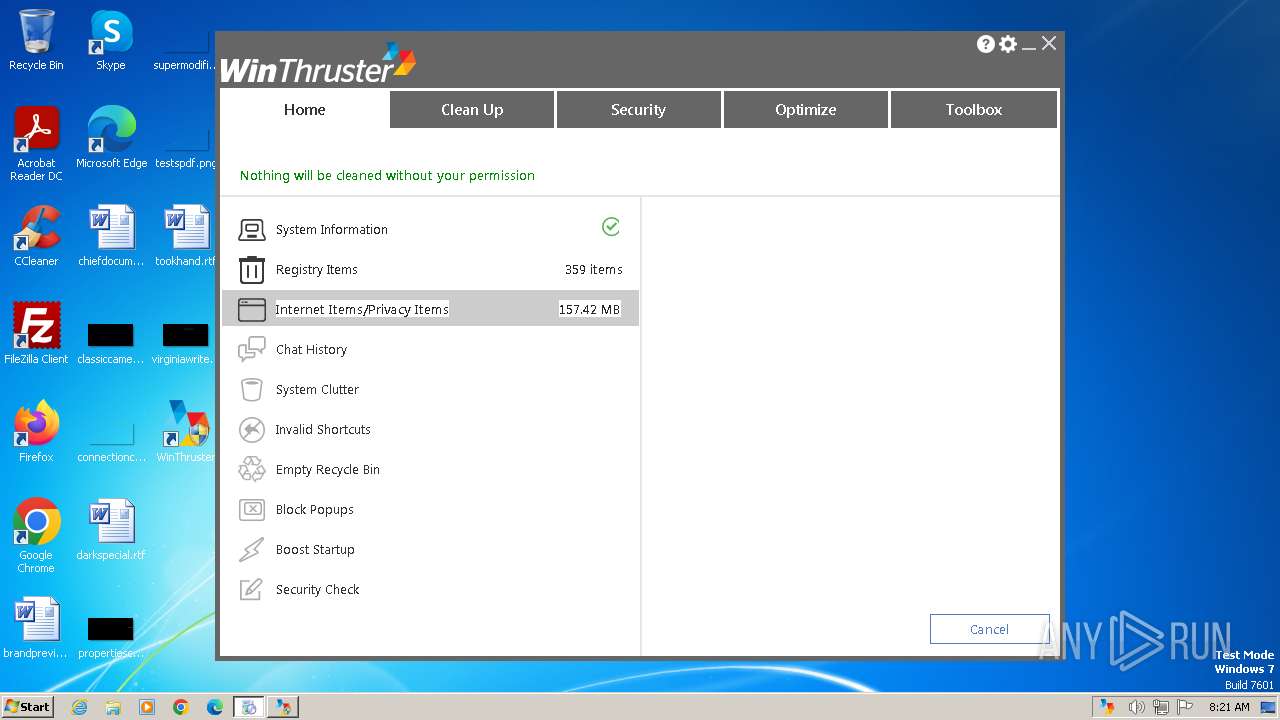The image size is (1280, 720).
Task: Select the tookhand.rtf desktop file
Action: pos(186,236)
